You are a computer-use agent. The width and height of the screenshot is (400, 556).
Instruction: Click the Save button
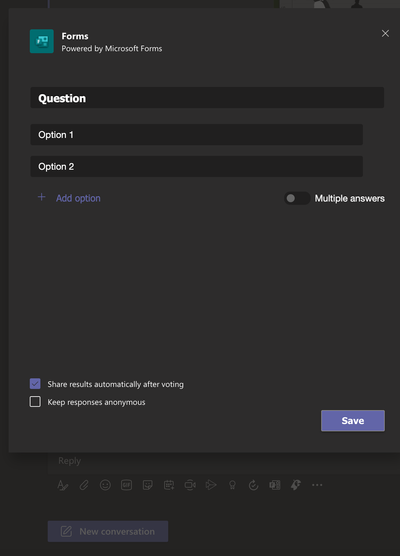[353, 421]
